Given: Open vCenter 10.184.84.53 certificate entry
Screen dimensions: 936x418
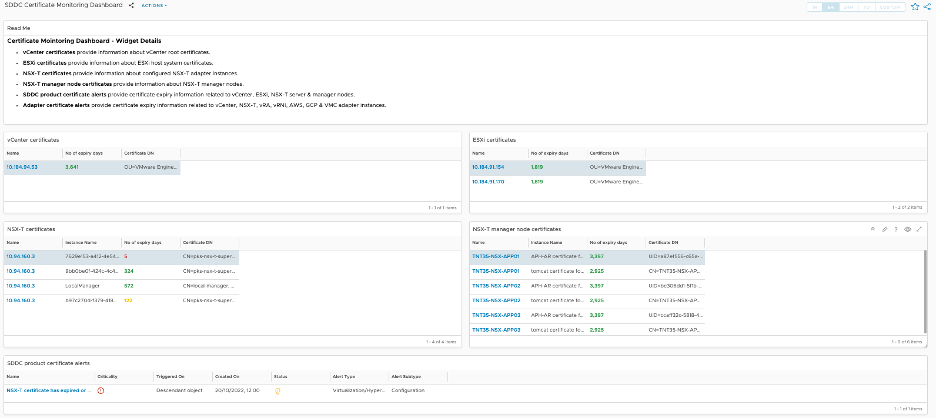Looking at the screenshot, I should (22, 168).
